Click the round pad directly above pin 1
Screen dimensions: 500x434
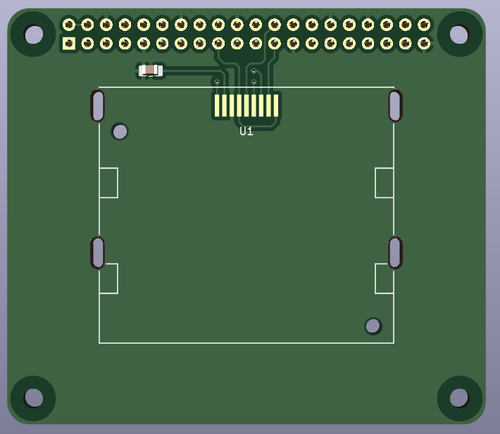coord(69,24)
